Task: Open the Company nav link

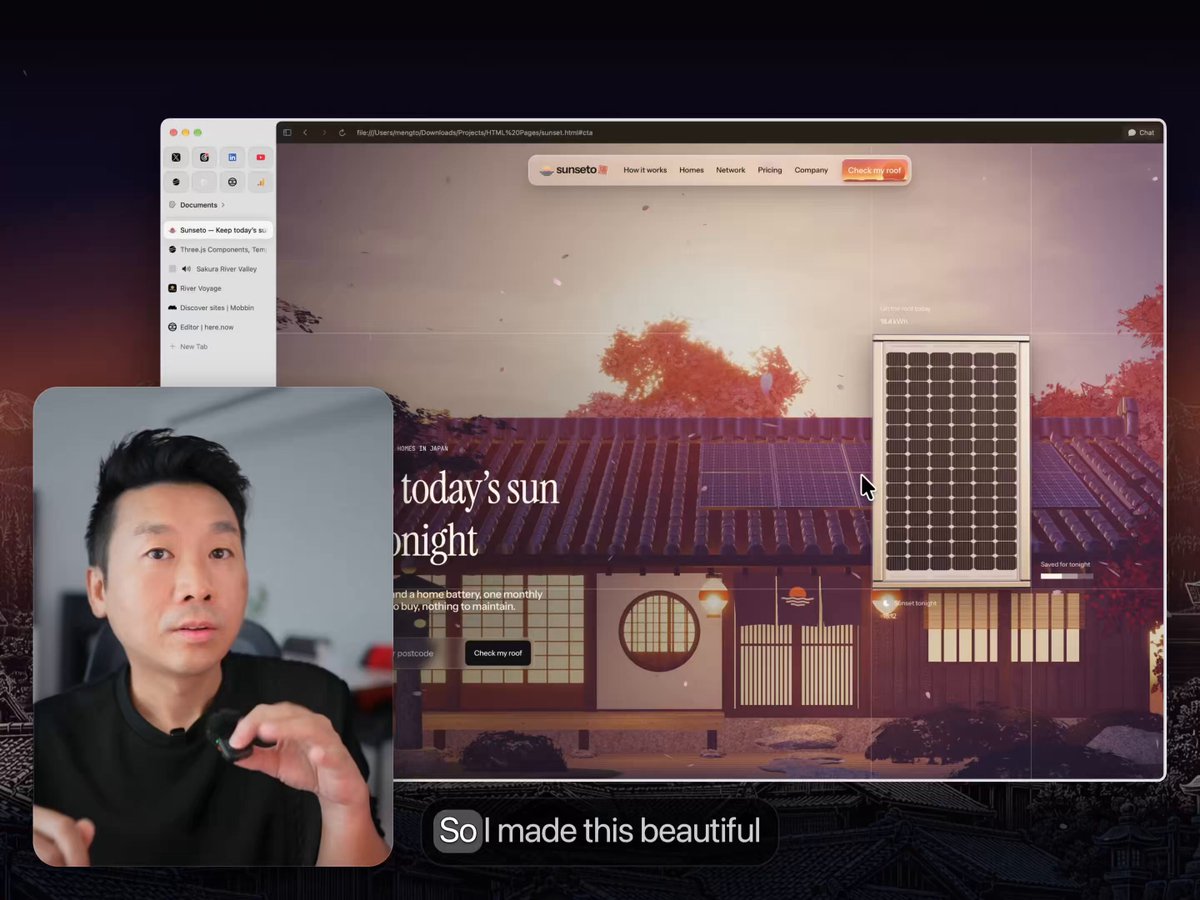Action: [x=811, y=170]
